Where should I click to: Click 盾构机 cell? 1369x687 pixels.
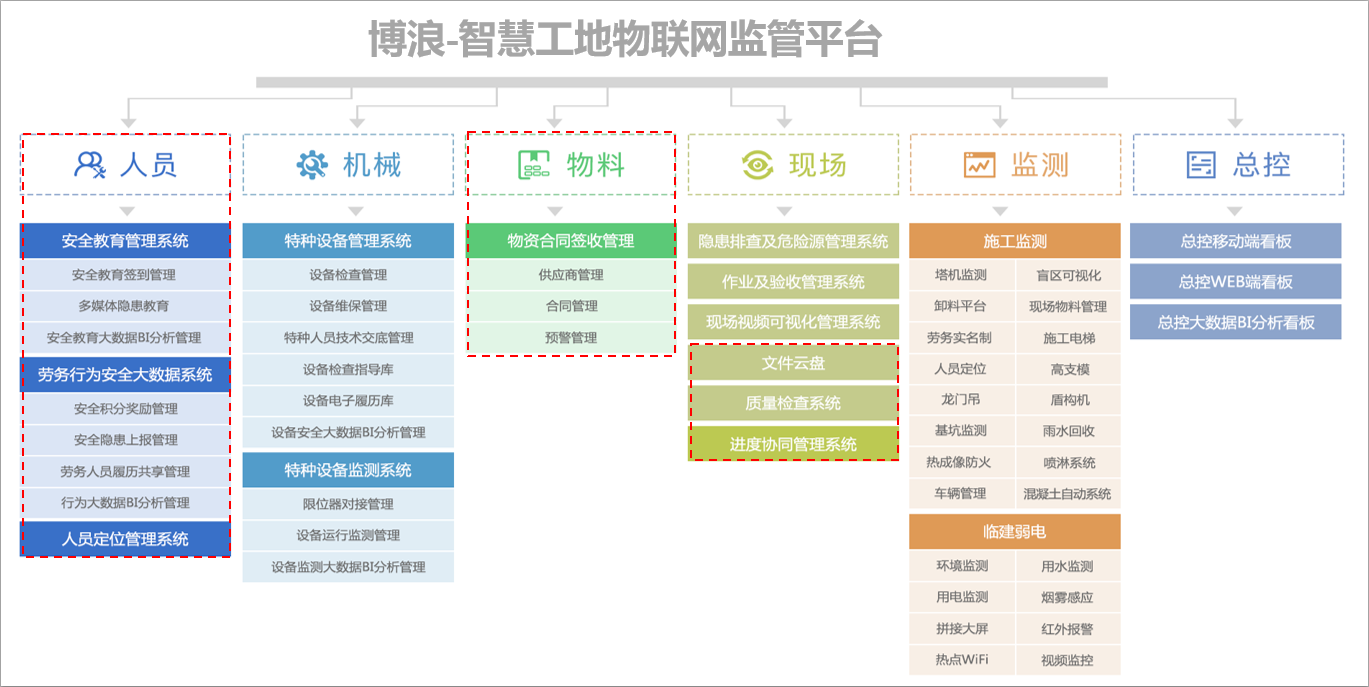(x=1068, y=400)
